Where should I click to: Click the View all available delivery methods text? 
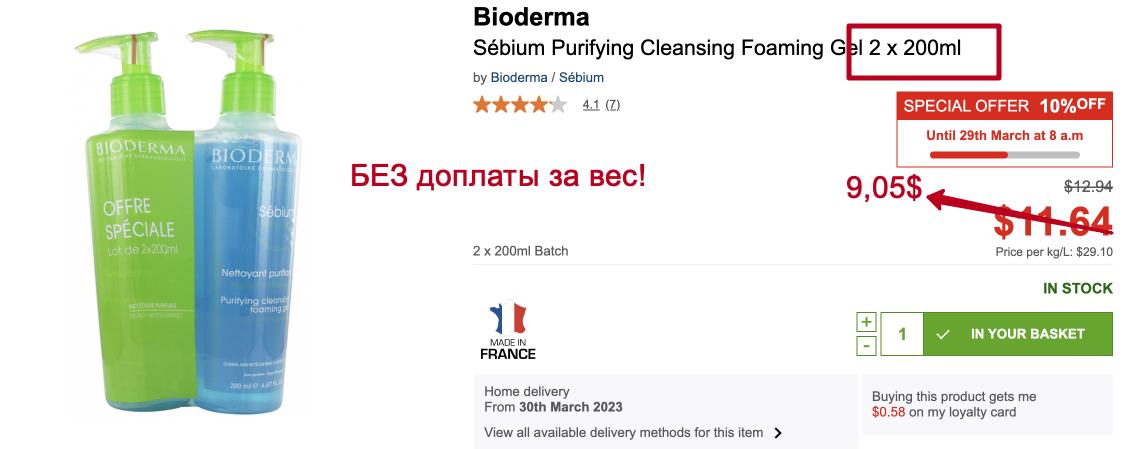(x=623, y=433)
